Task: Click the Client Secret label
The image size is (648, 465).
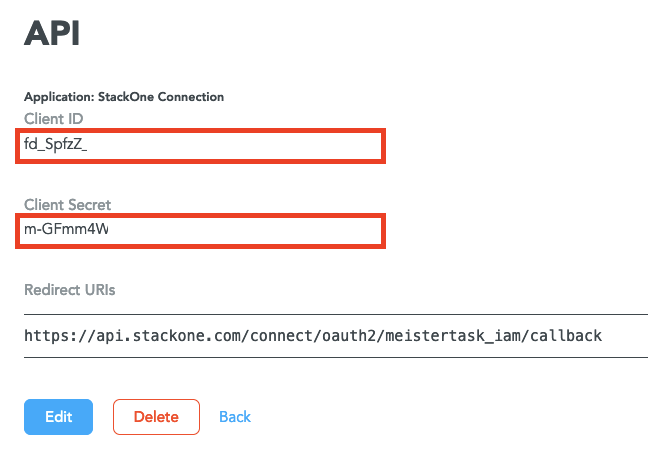Action: pyautogui.click(x=67, y=205)
